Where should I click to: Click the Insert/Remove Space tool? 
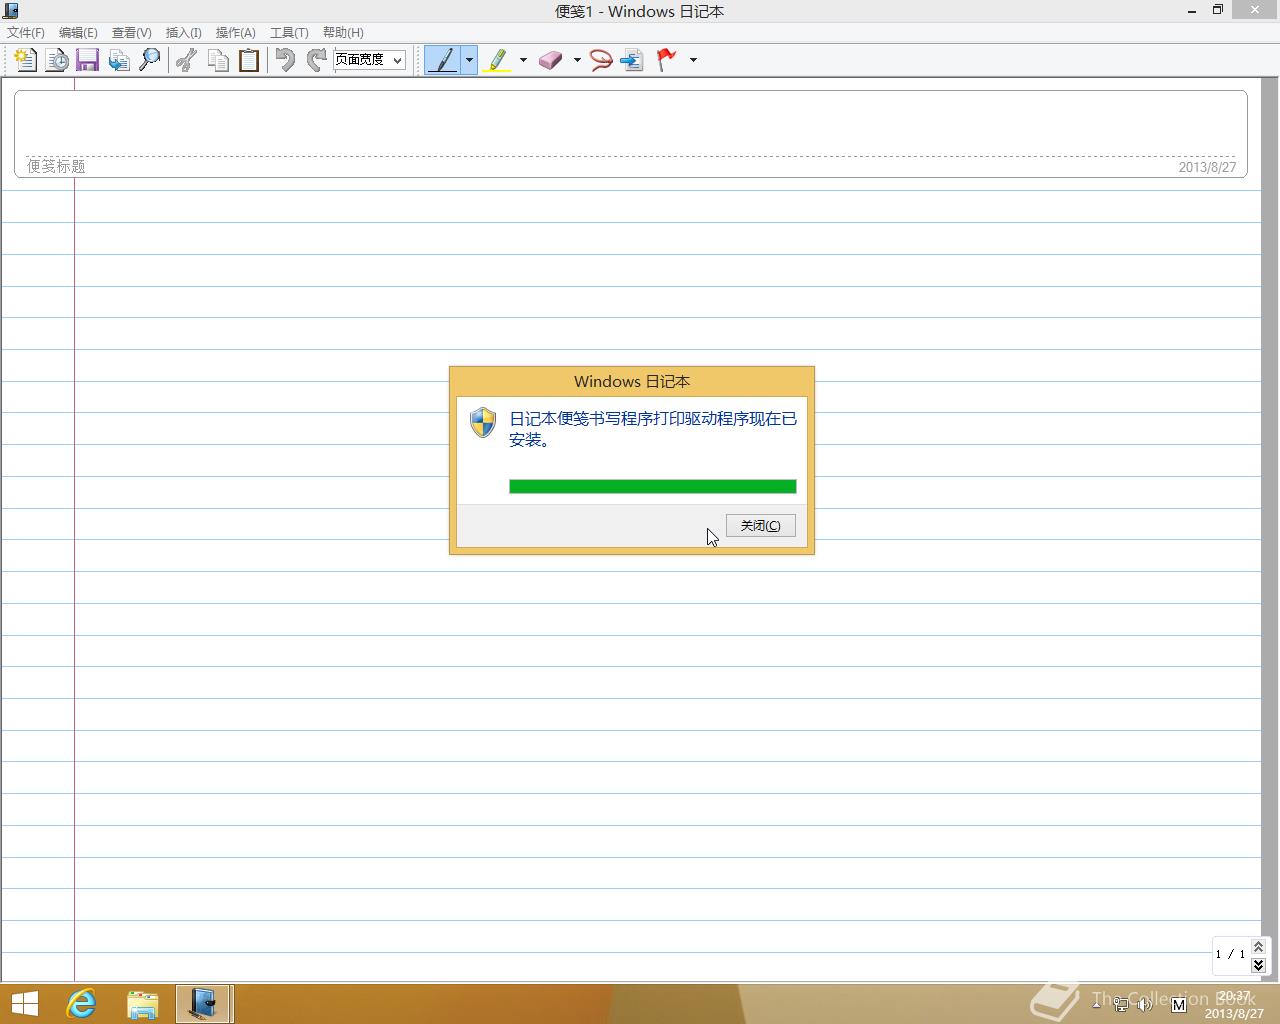click(632, 60)
